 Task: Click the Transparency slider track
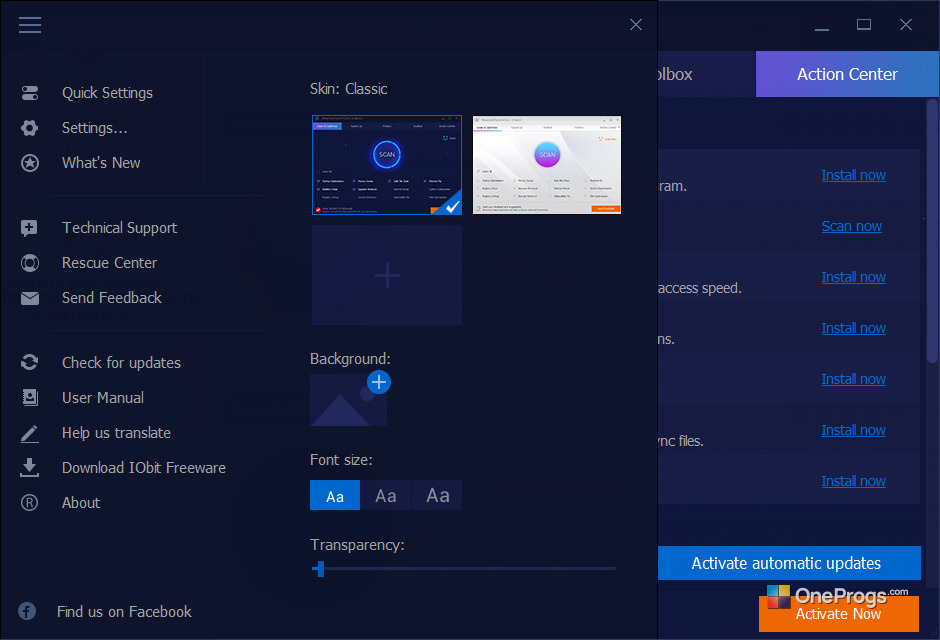pos(464,569)
